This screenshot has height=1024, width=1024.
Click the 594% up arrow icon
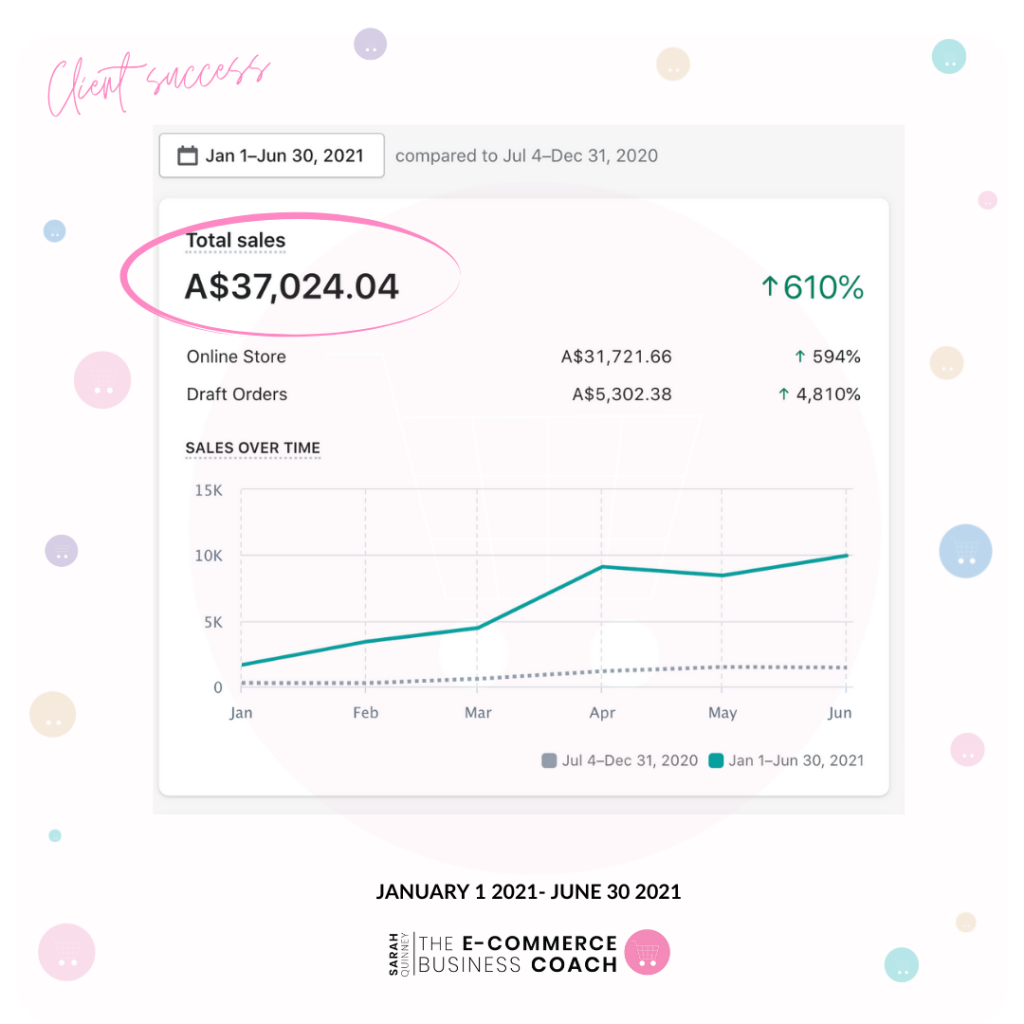tap(800, 357)
